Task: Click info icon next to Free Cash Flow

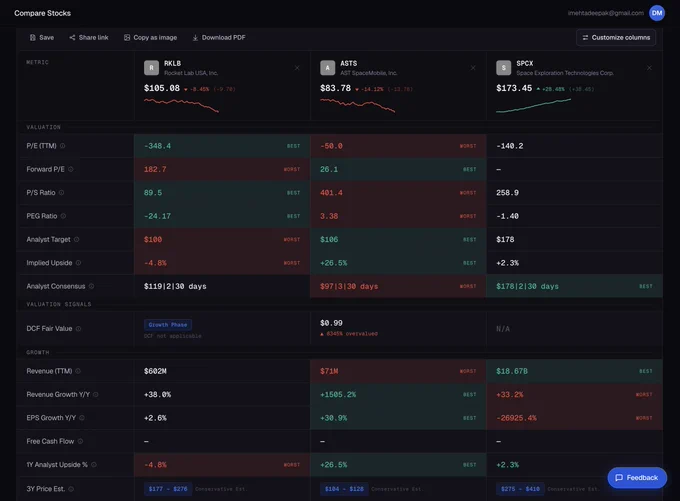Action: coord(80,442)
